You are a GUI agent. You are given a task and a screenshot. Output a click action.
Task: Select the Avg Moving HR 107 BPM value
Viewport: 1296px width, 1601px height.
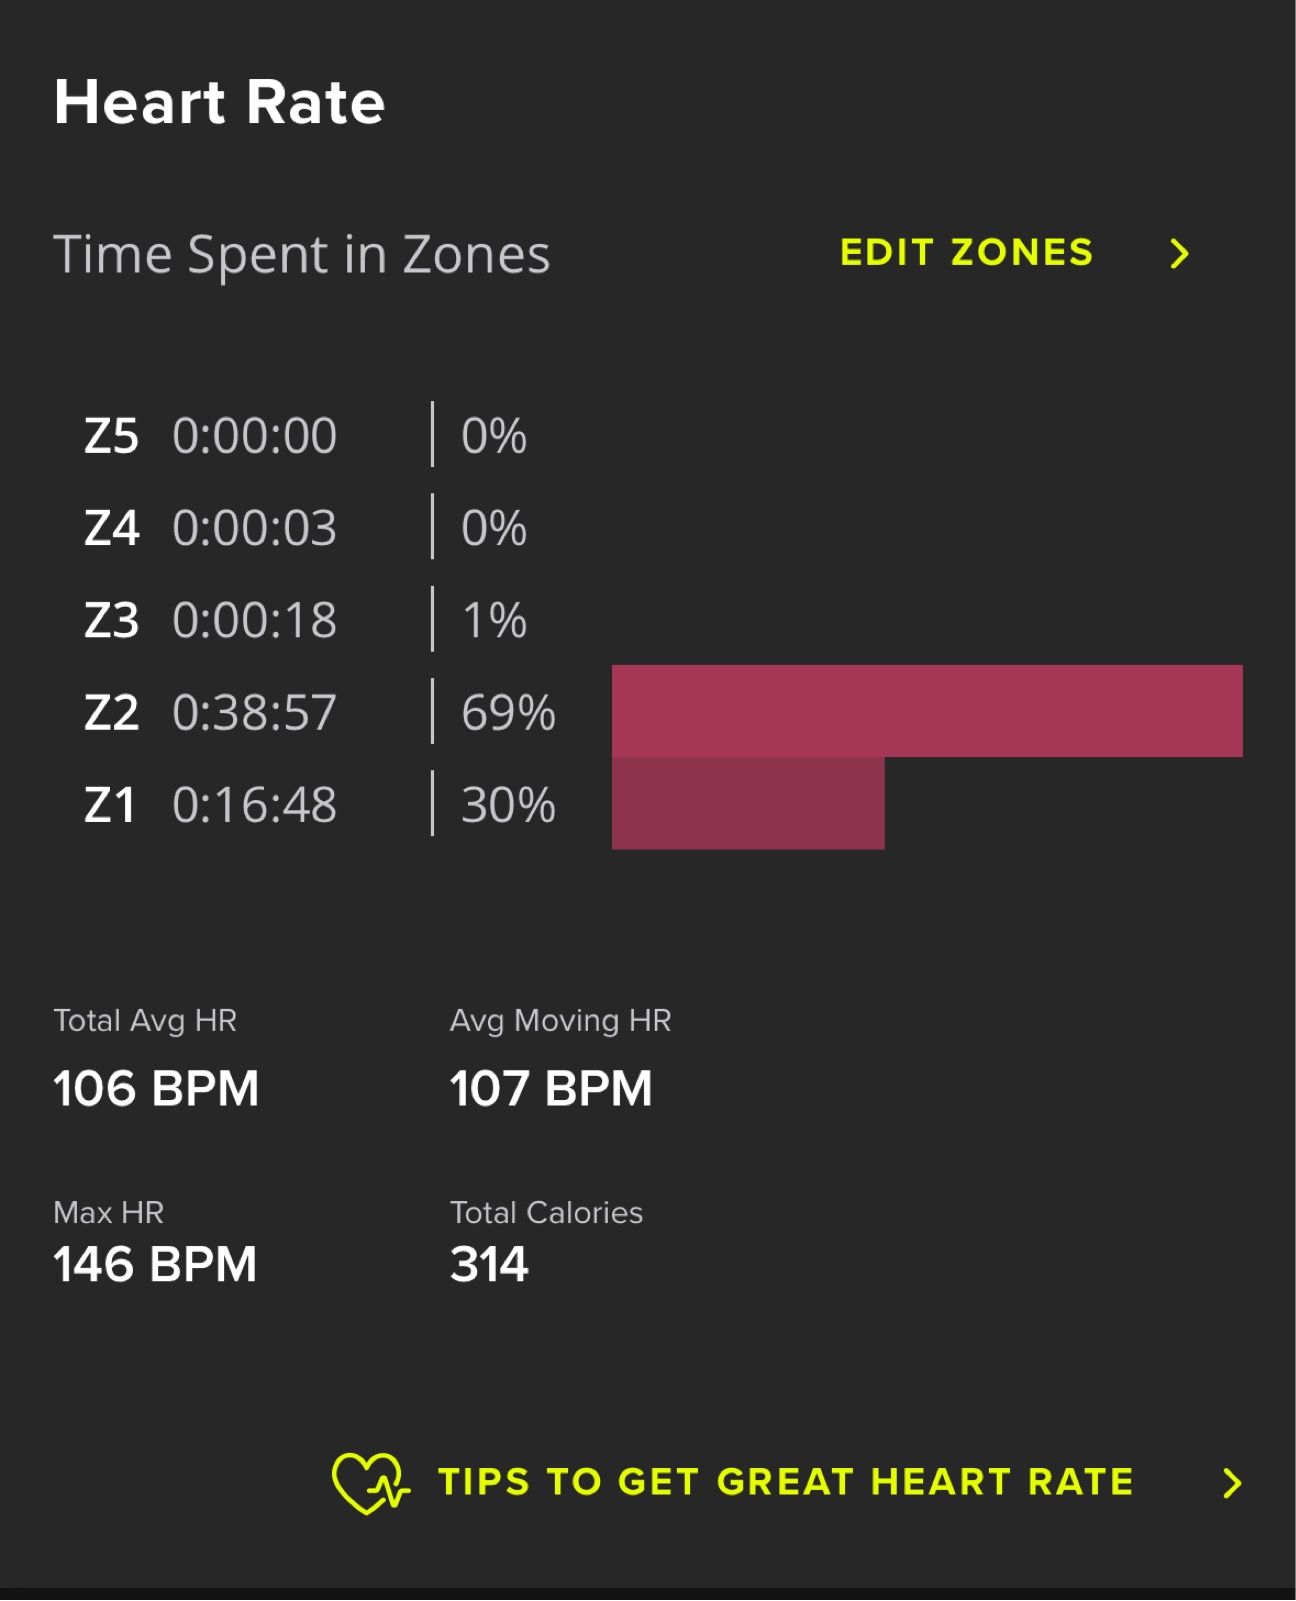[x=551, y=1088]
